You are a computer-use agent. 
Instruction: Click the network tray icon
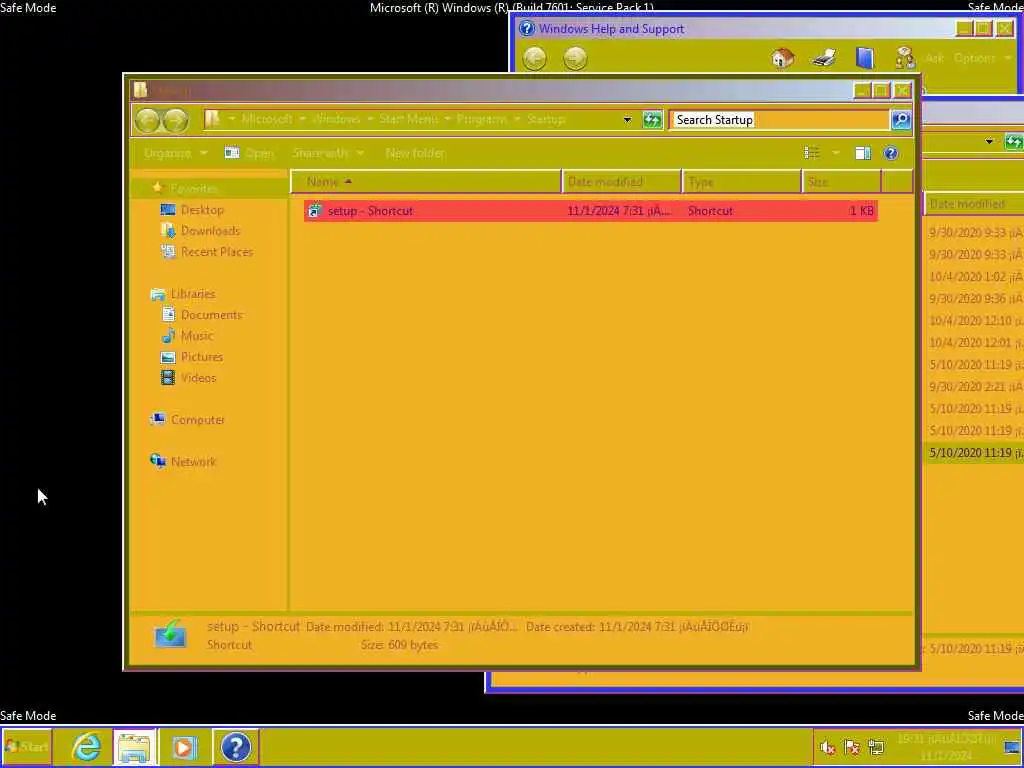tap(876, 747)
